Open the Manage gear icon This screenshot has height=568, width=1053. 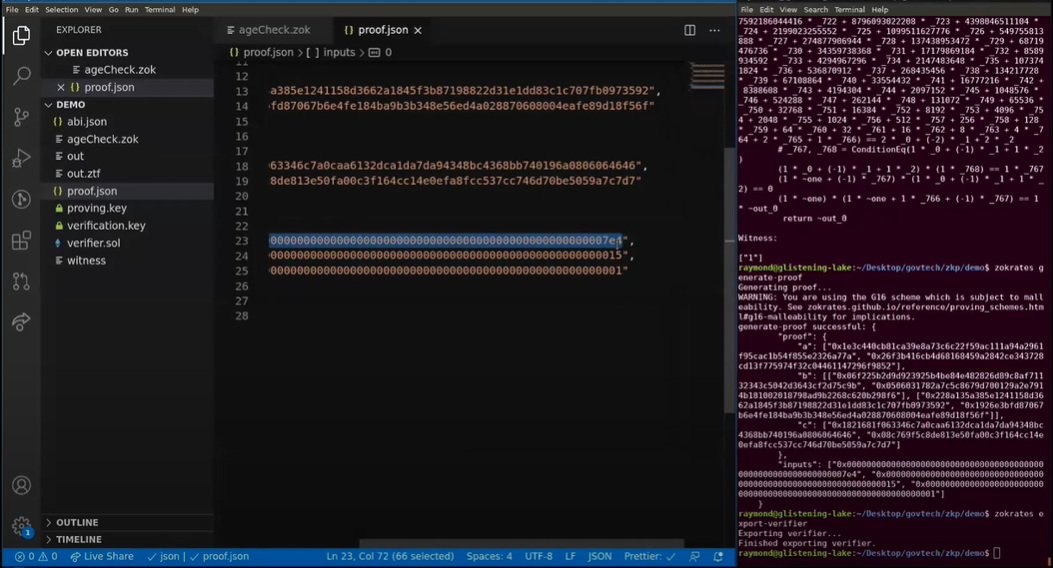coord(21,526)
